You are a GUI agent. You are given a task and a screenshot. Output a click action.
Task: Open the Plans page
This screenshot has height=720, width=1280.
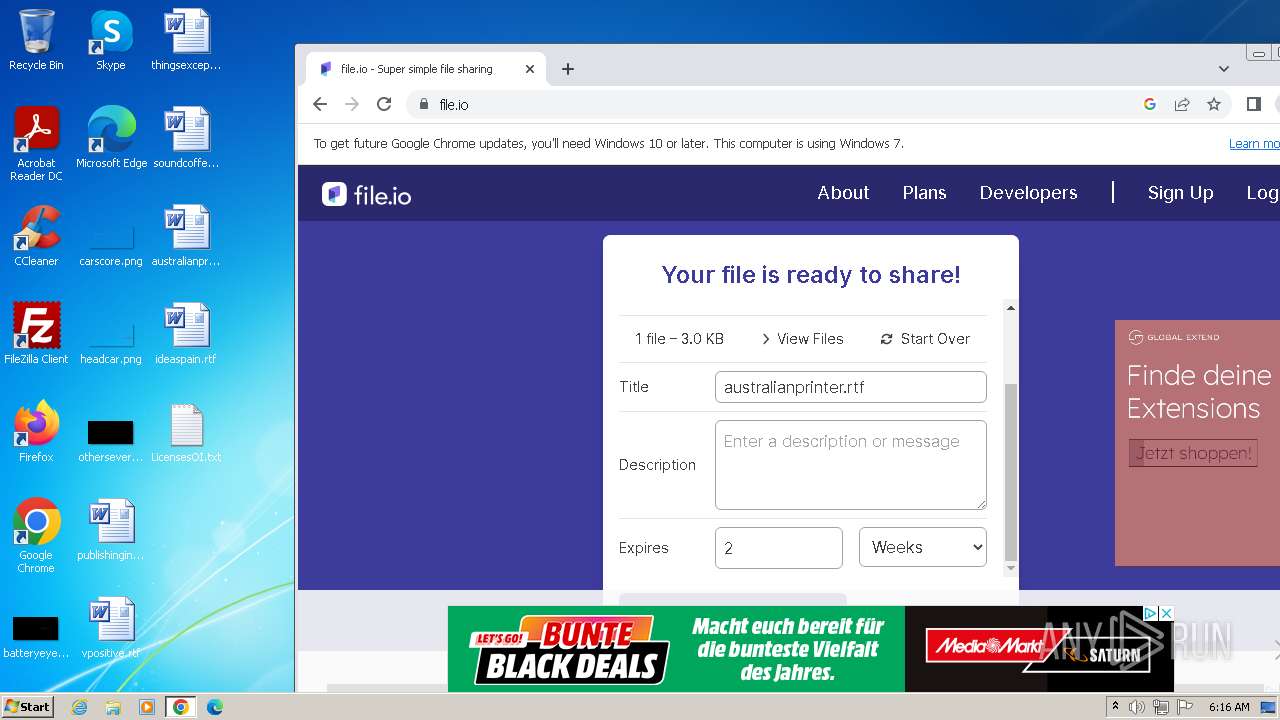(x=924, y=193)
